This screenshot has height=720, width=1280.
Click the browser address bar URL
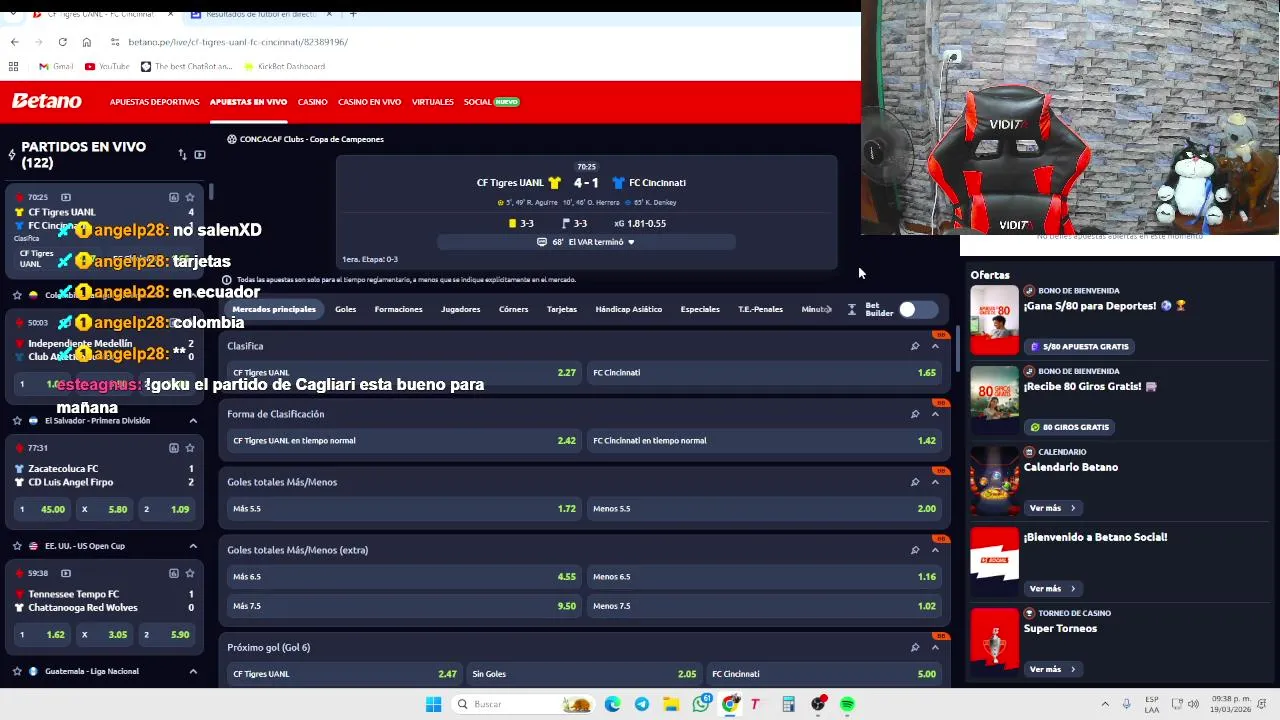pos(238,42)
